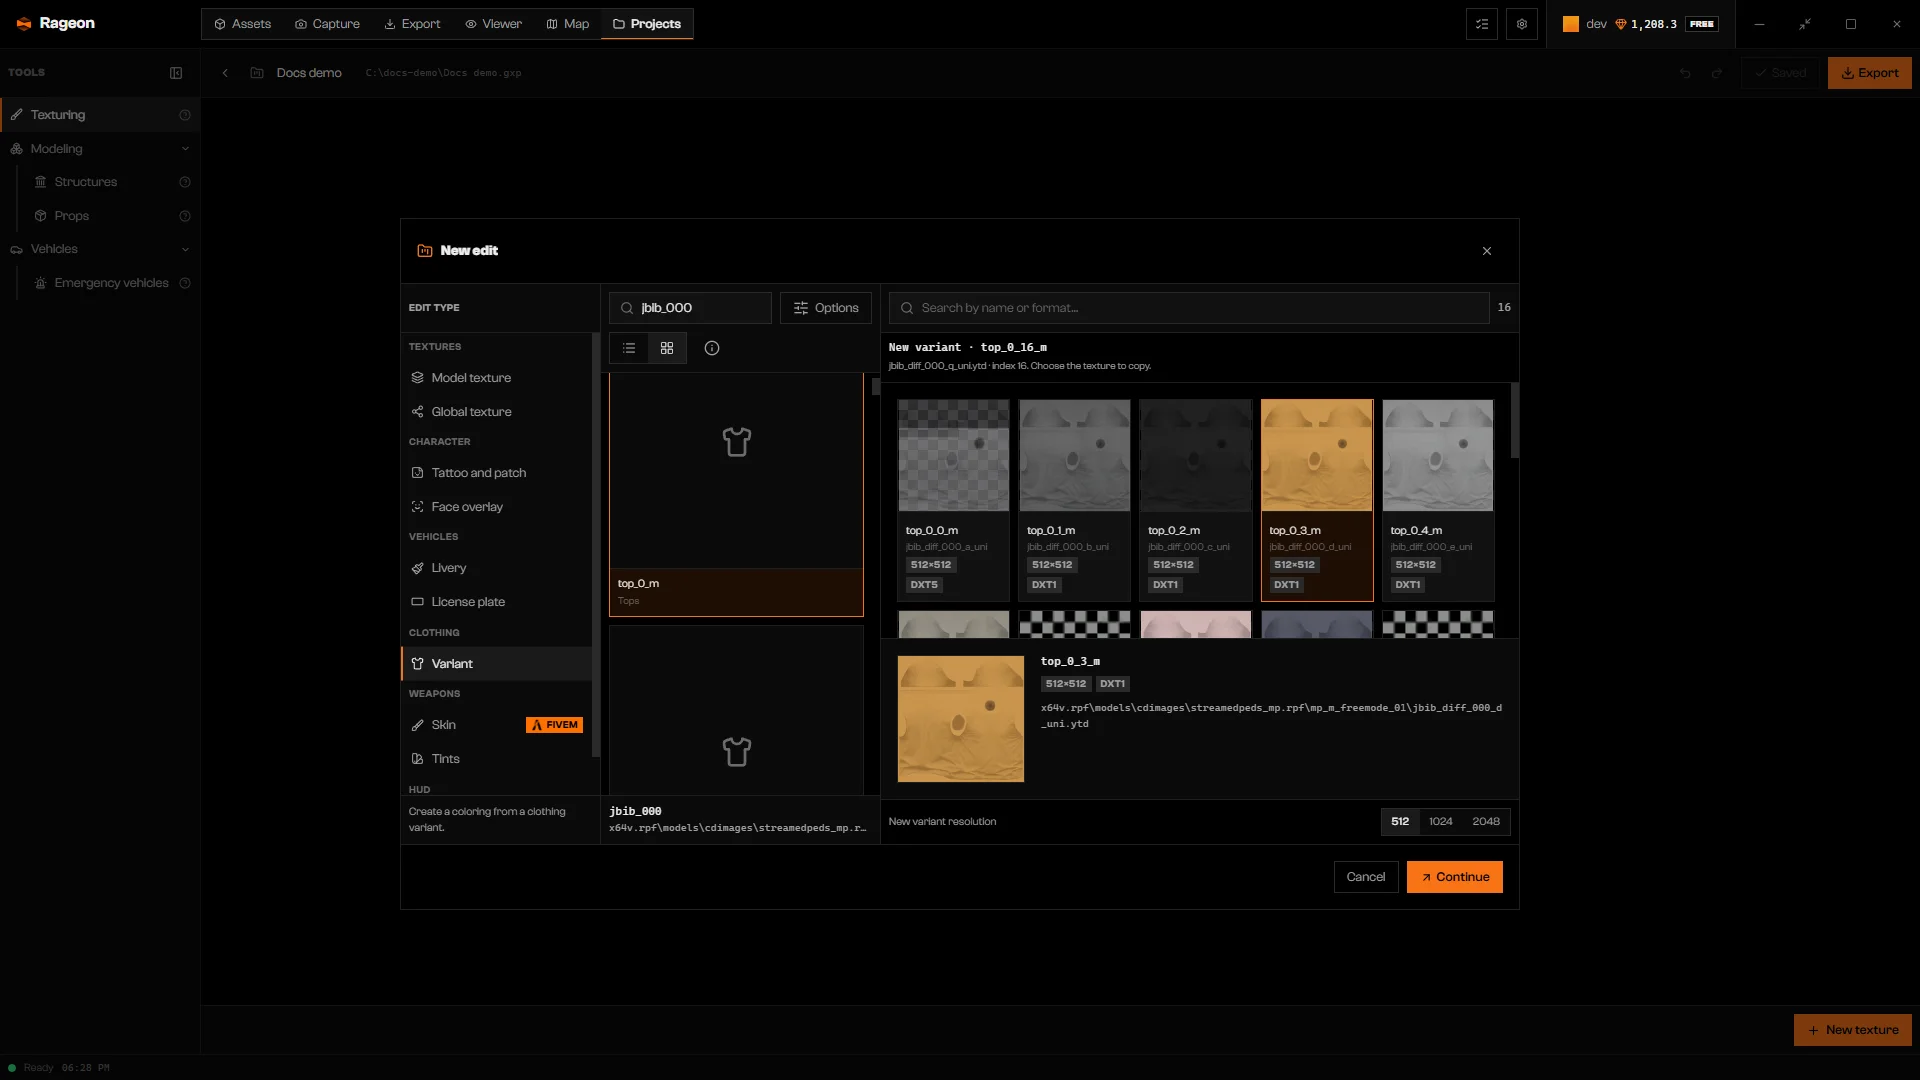Open the Map tab
1920x1080 pixels.
(x=567, y=24)
